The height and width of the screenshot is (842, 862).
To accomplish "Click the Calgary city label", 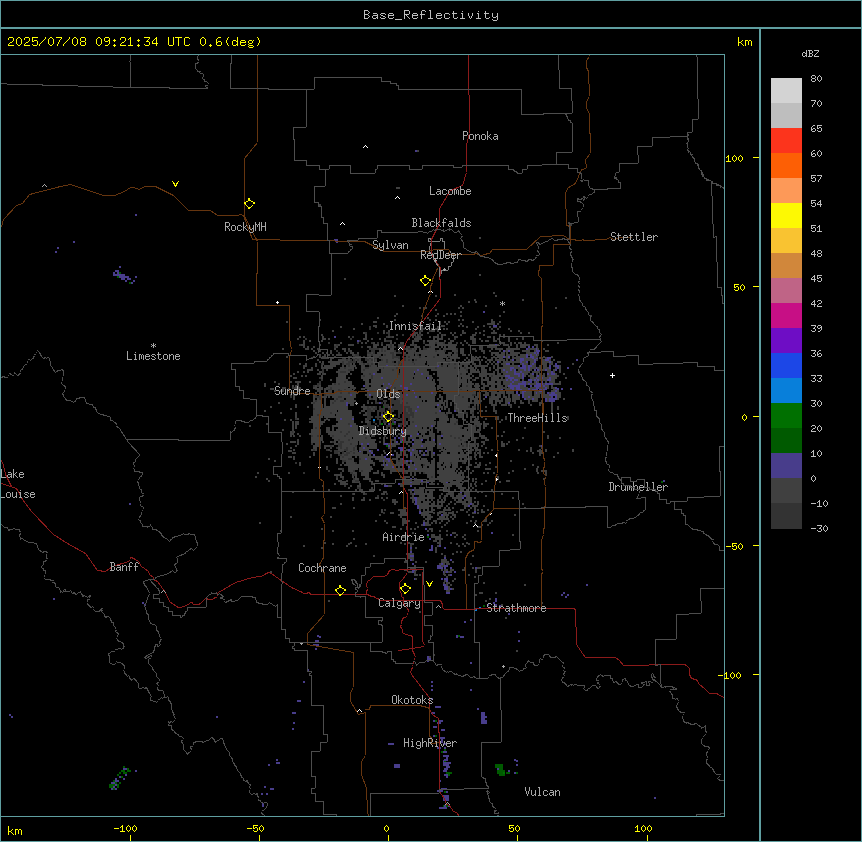I will pos(399,603).
